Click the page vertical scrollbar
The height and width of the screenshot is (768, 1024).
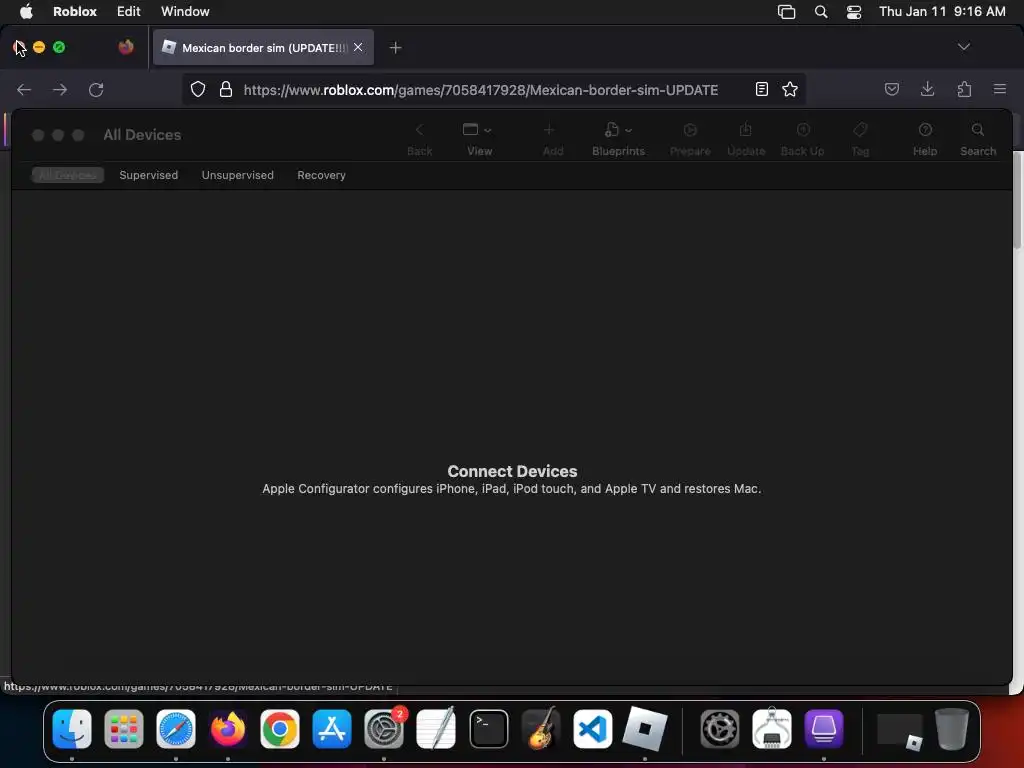click(x=1017, y=200)
